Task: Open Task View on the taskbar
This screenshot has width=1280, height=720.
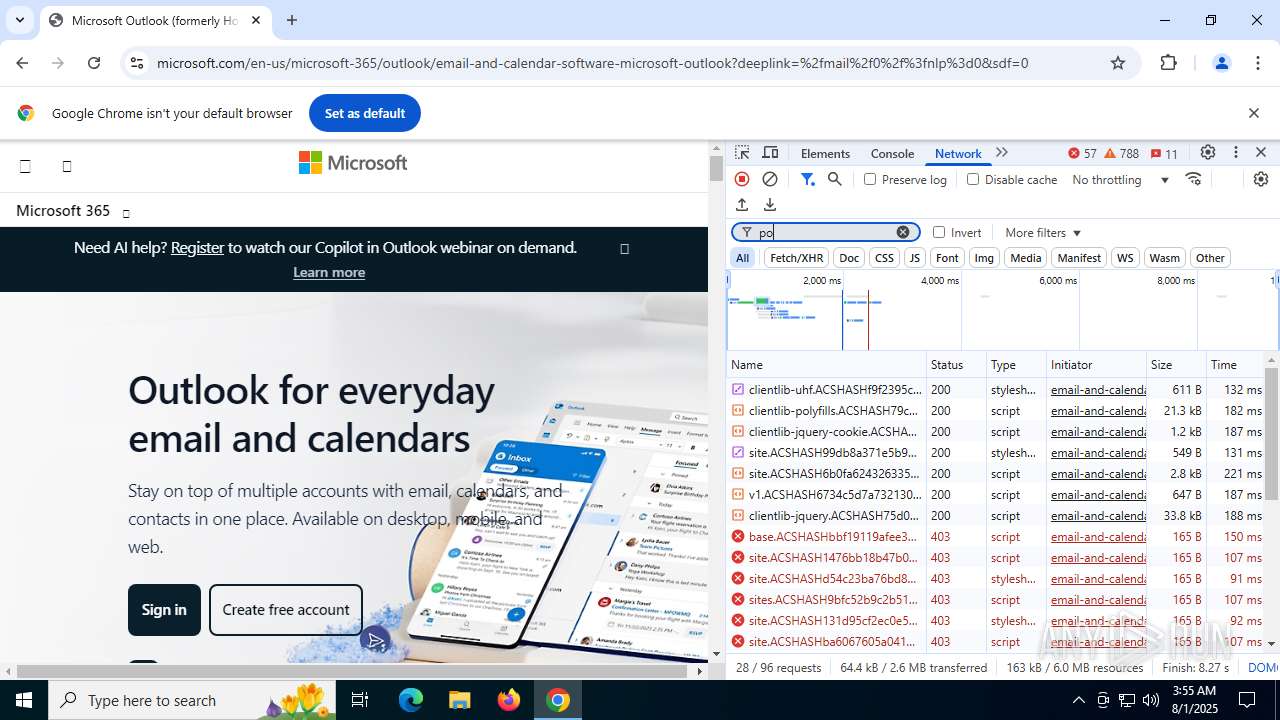Action: point(360,700)
